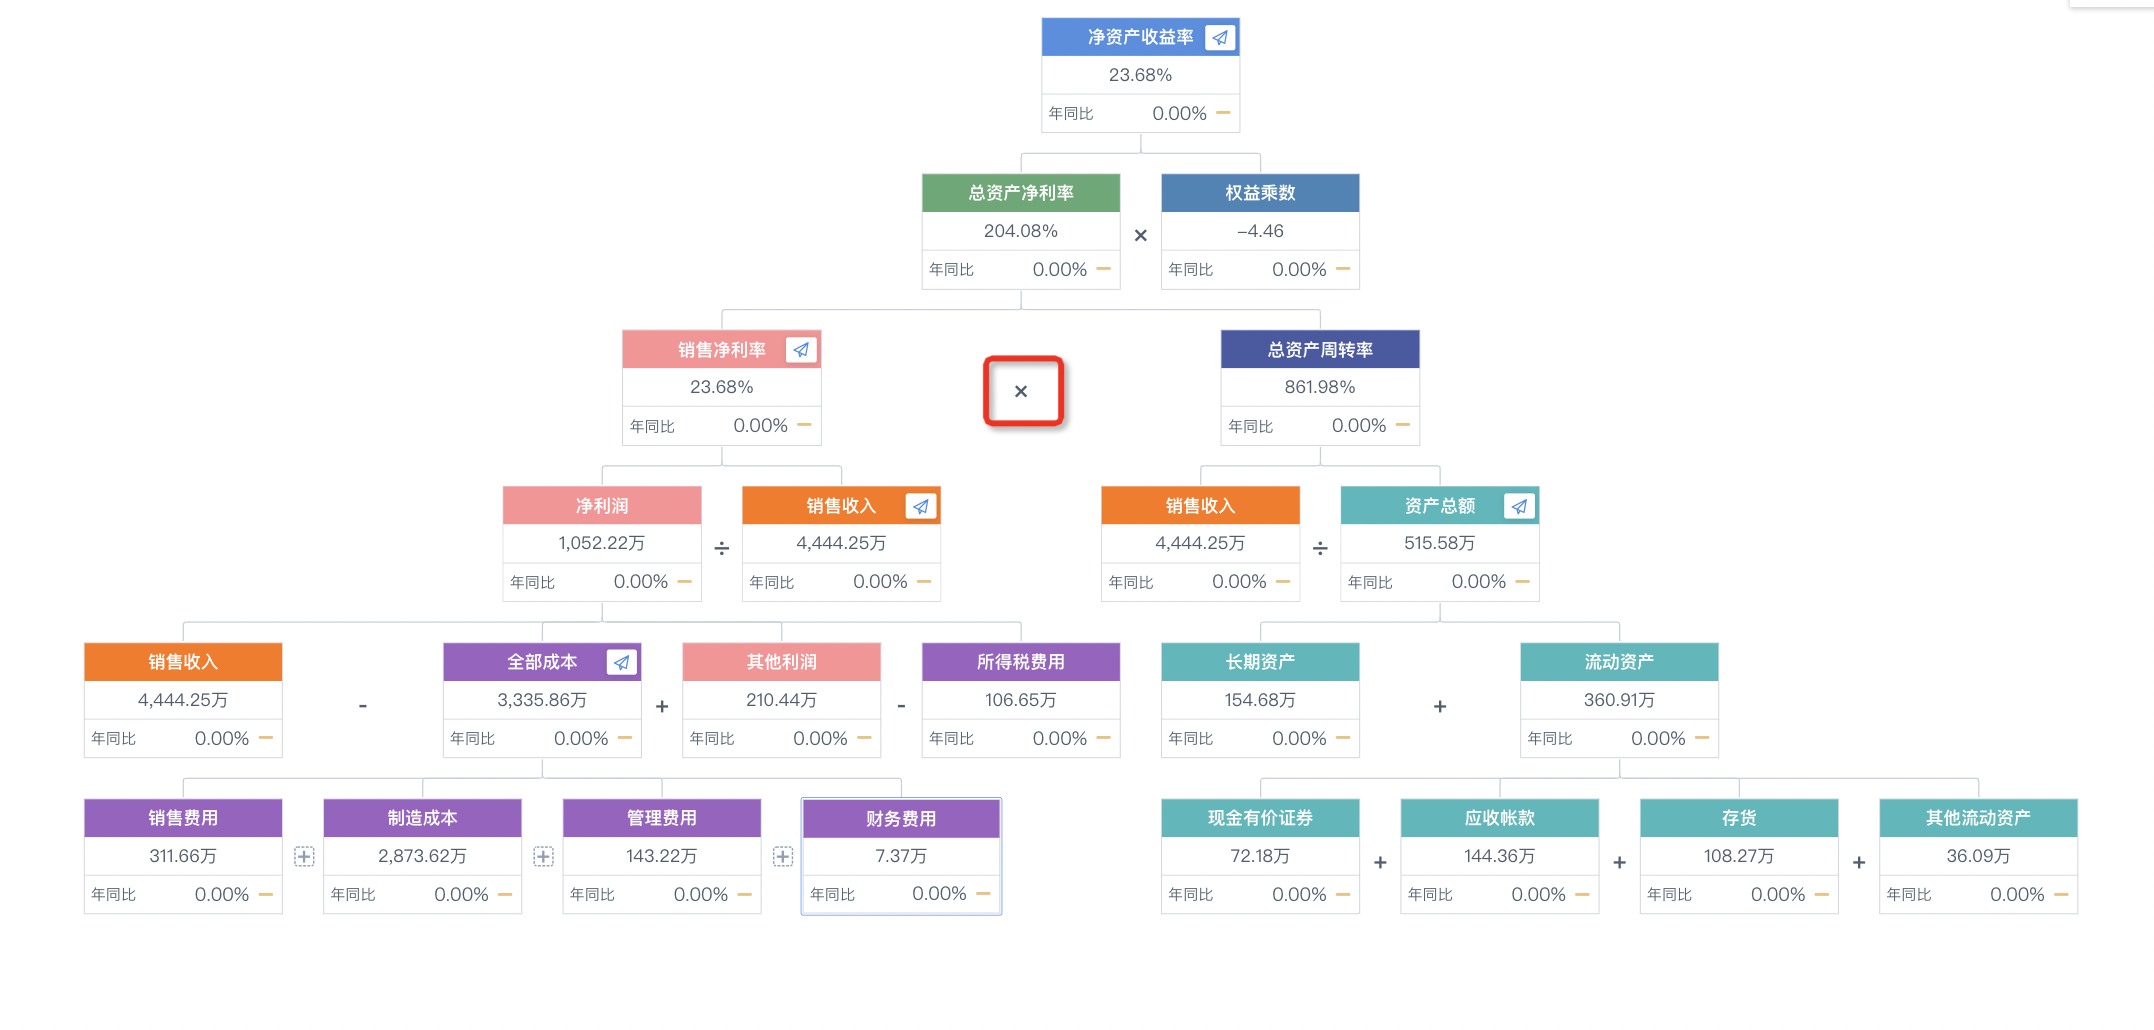
Task: Click the paper plane icon on 净资产收益率
Action: (x=1220, y=38)
